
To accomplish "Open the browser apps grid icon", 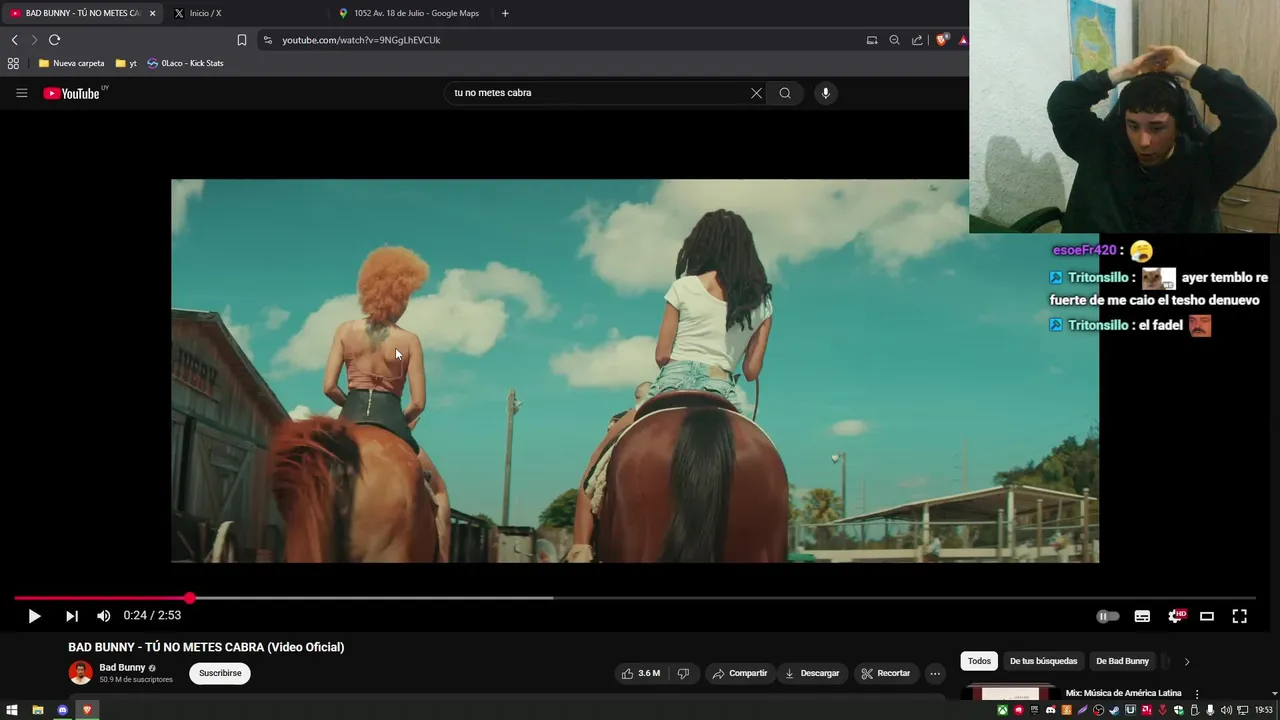I will 13,63.
